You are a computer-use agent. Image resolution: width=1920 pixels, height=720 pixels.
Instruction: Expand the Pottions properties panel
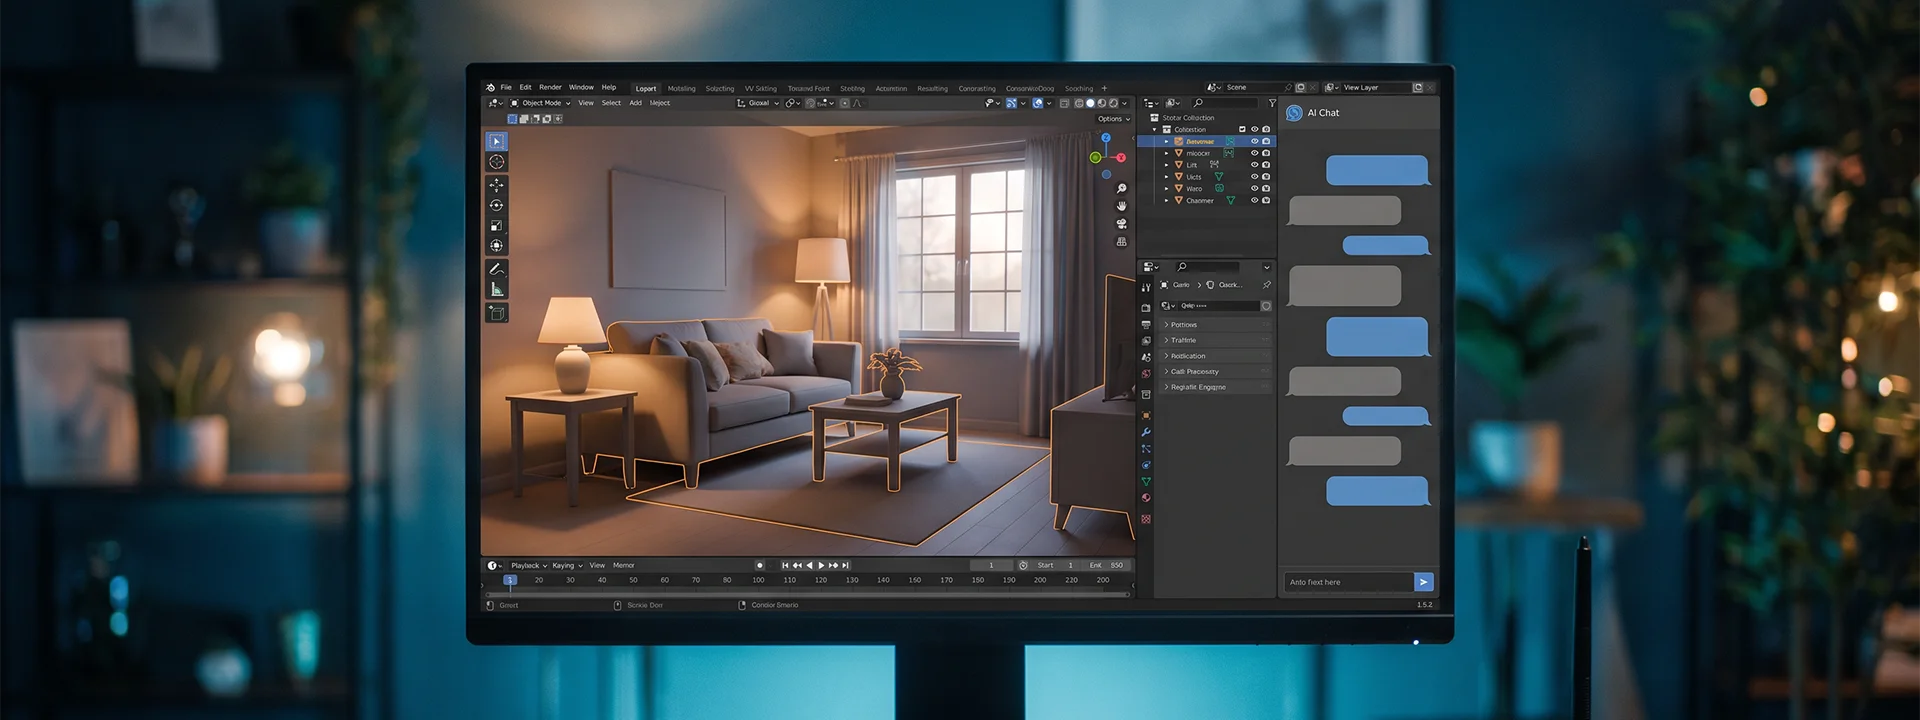click(1216, 325)
